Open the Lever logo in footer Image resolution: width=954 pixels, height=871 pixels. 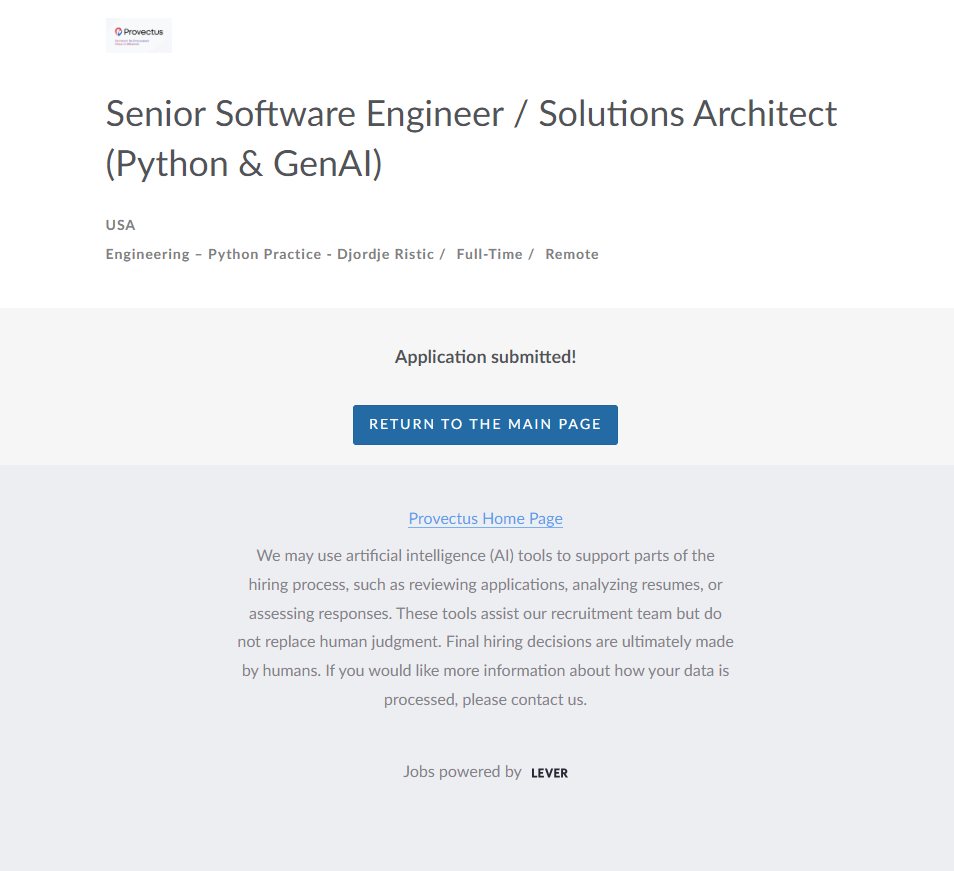pyautogui.click(x=549, y=773)
